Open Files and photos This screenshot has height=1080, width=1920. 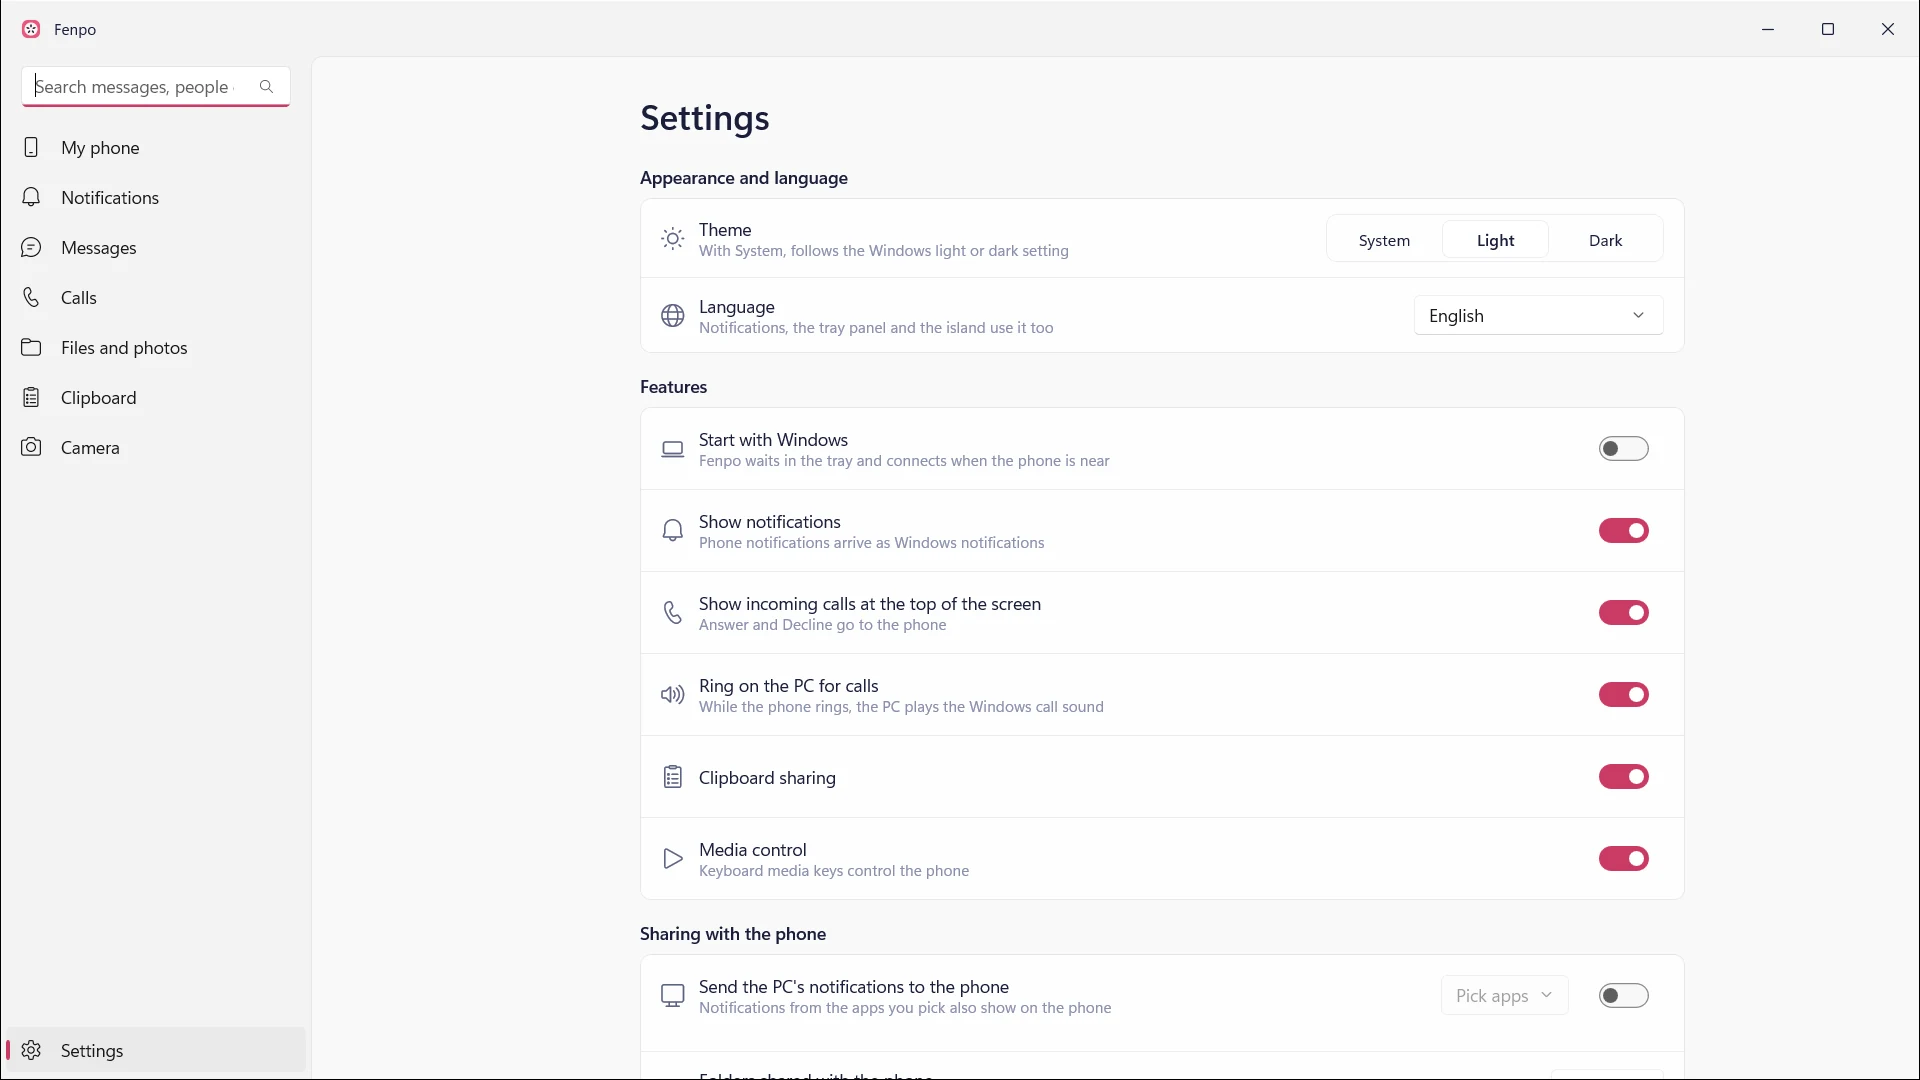(155, 347)
